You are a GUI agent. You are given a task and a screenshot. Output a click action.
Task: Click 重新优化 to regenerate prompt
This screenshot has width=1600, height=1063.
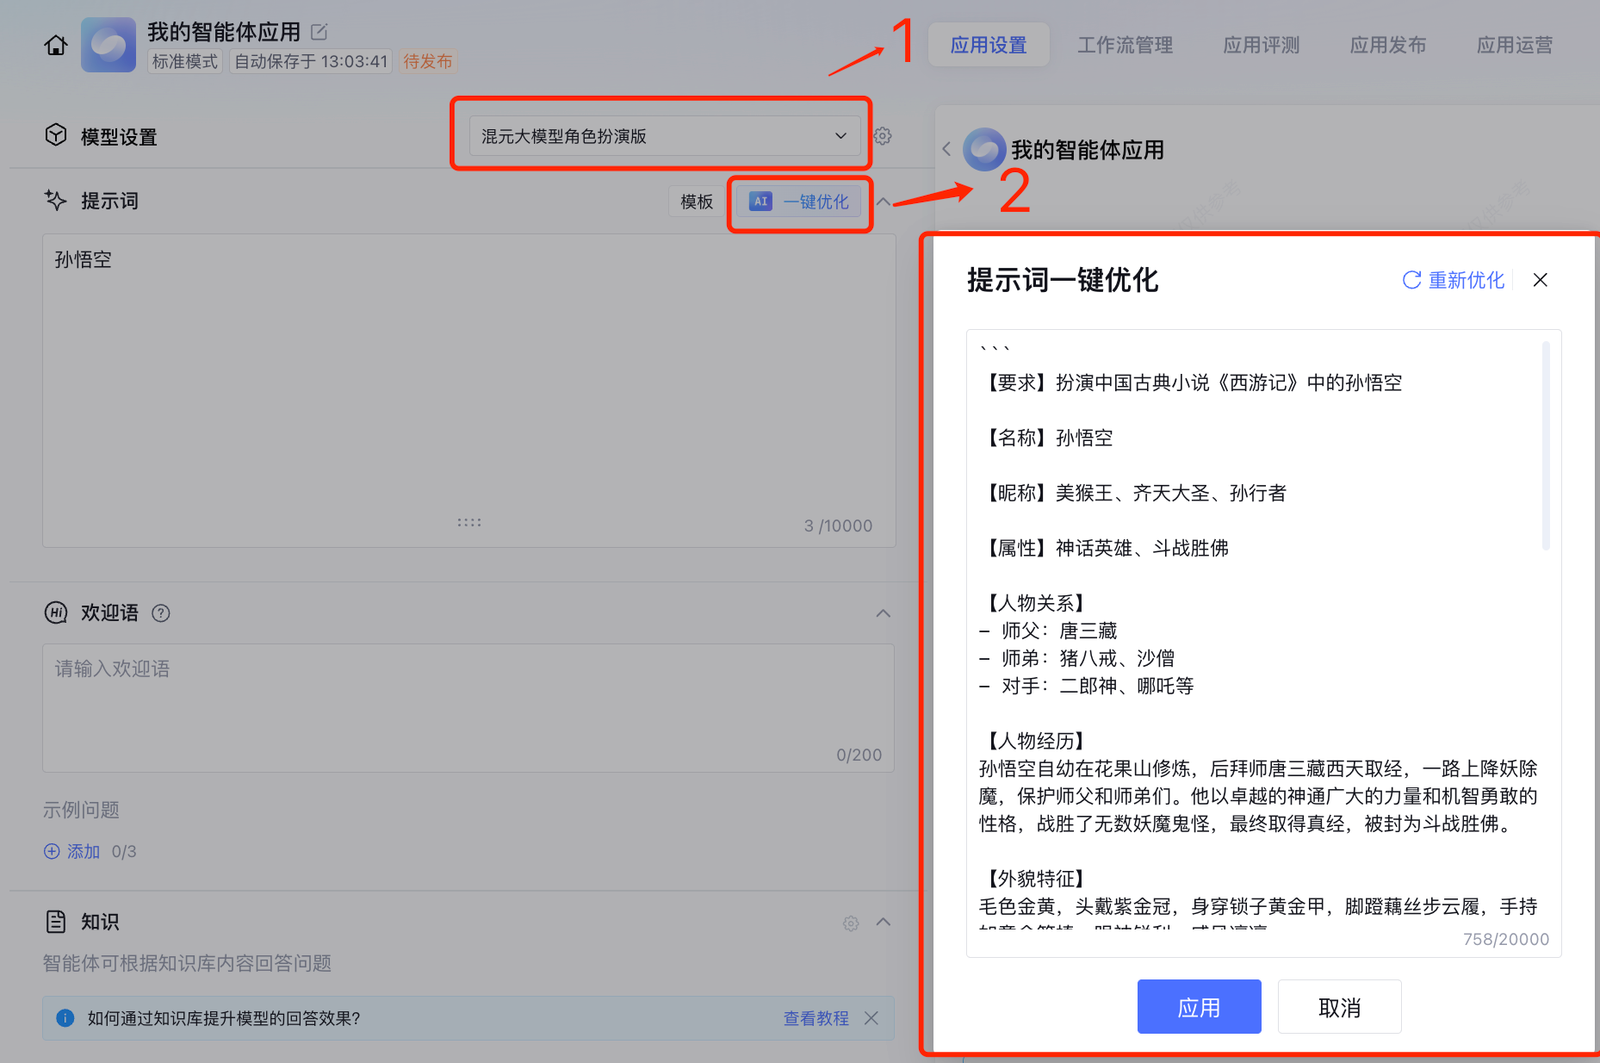[x=1453, y=280]
